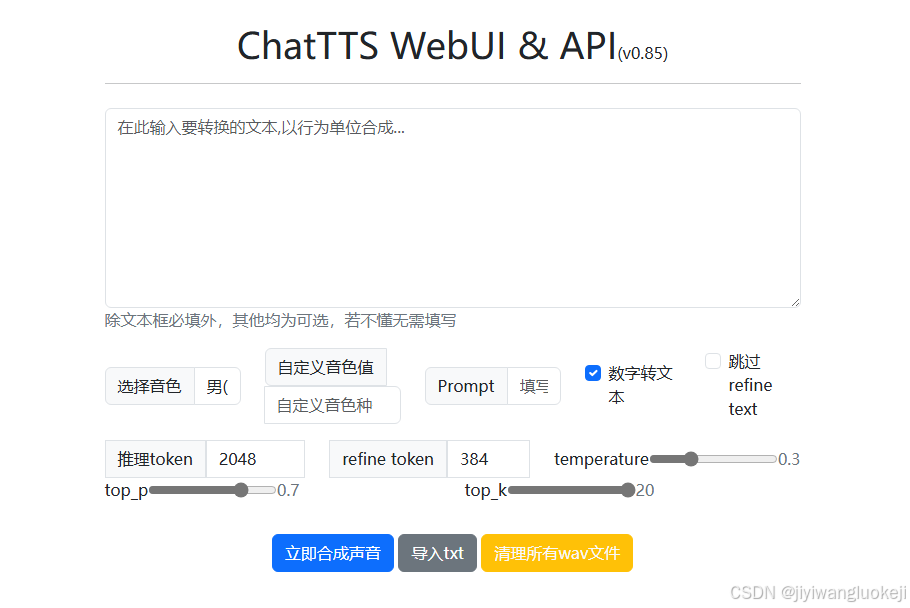
Task: Click the 推理token label
Action: (155, 459)
